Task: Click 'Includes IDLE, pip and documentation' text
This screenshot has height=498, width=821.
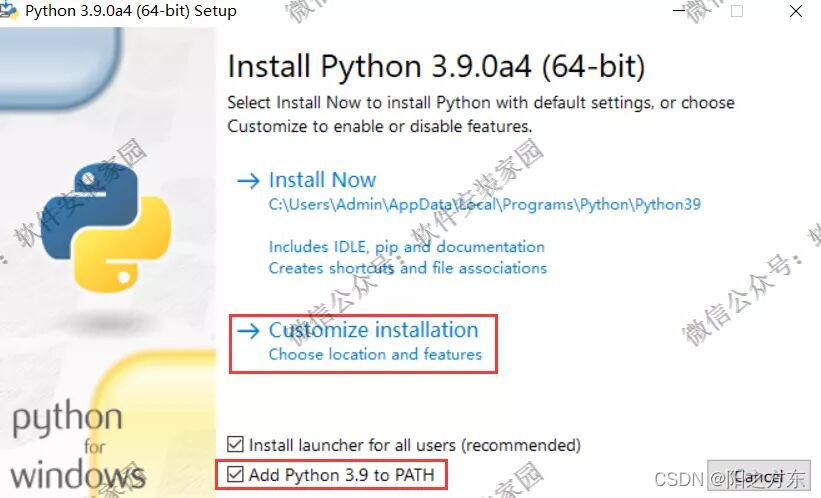Action: click(407, 247)
